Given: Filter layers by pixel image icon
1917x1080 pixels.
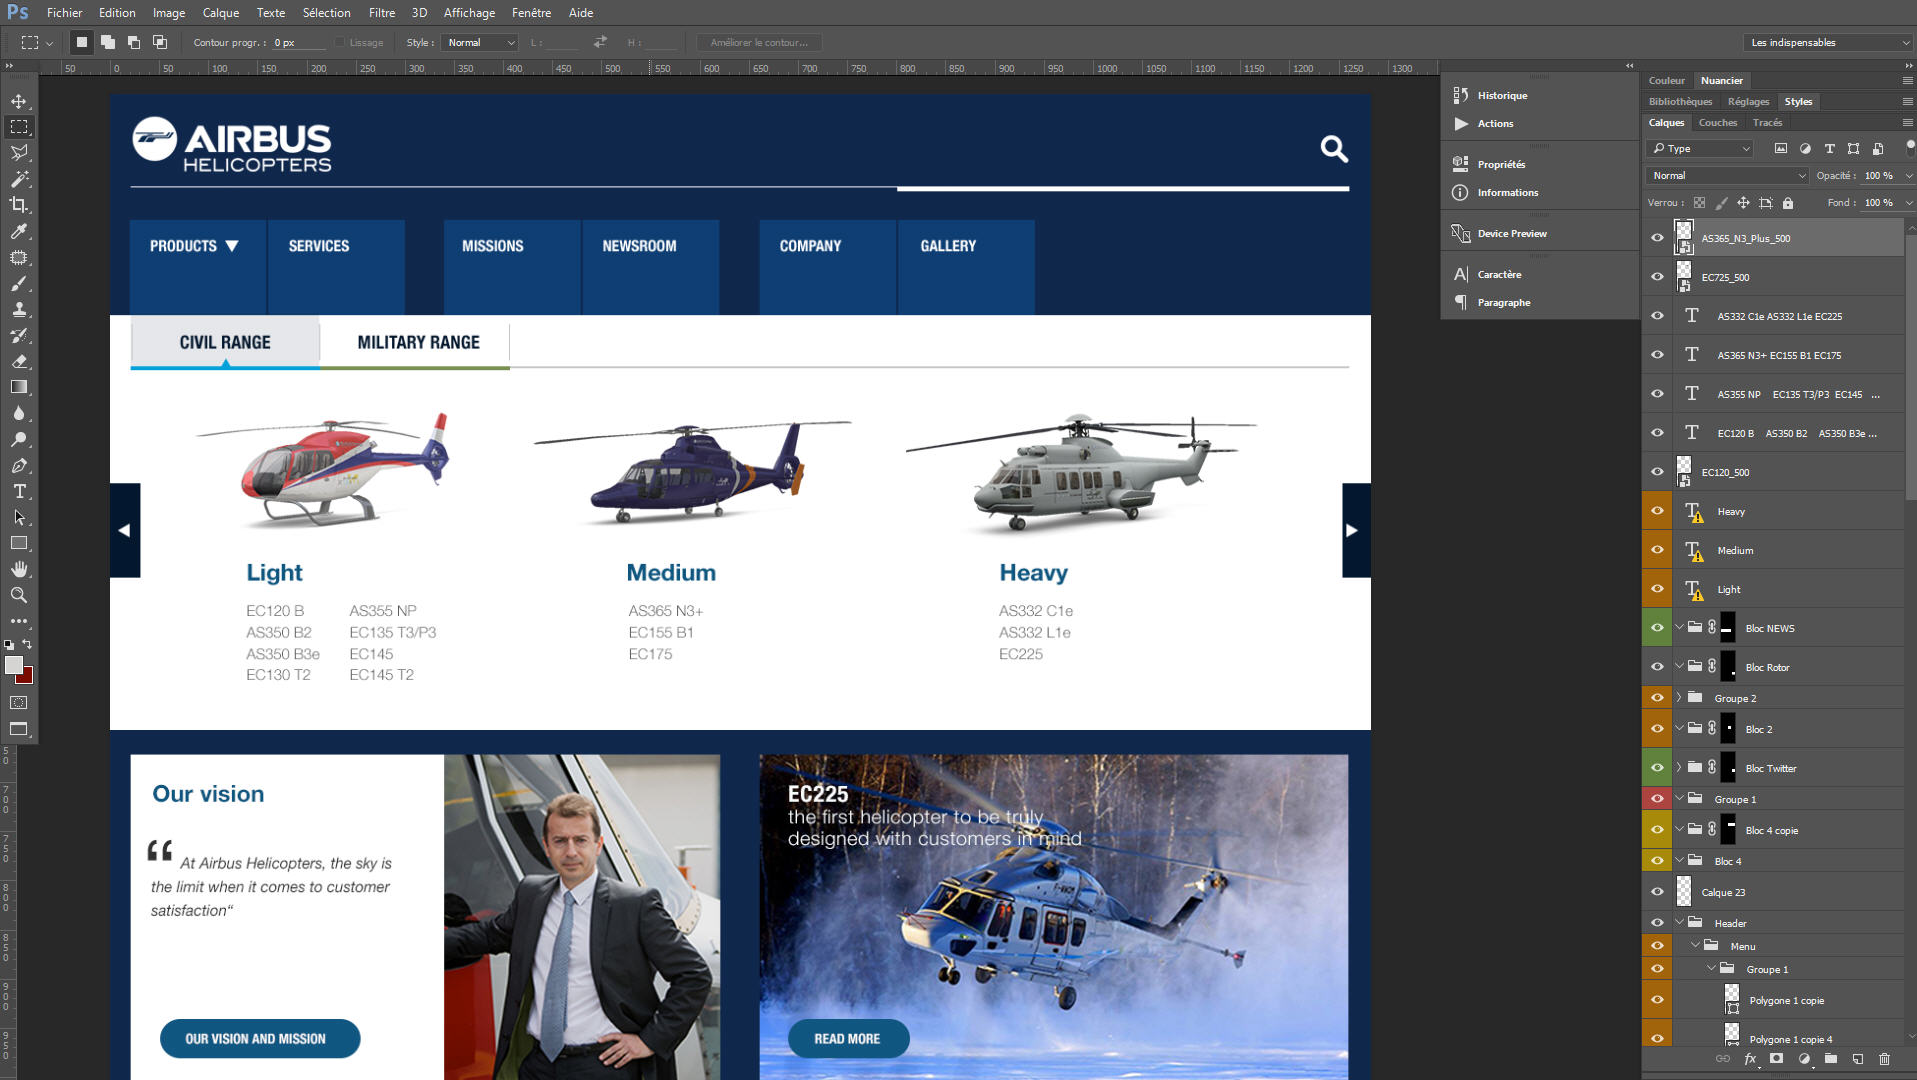Looking at the screenshot, I should coord(1781,149).
